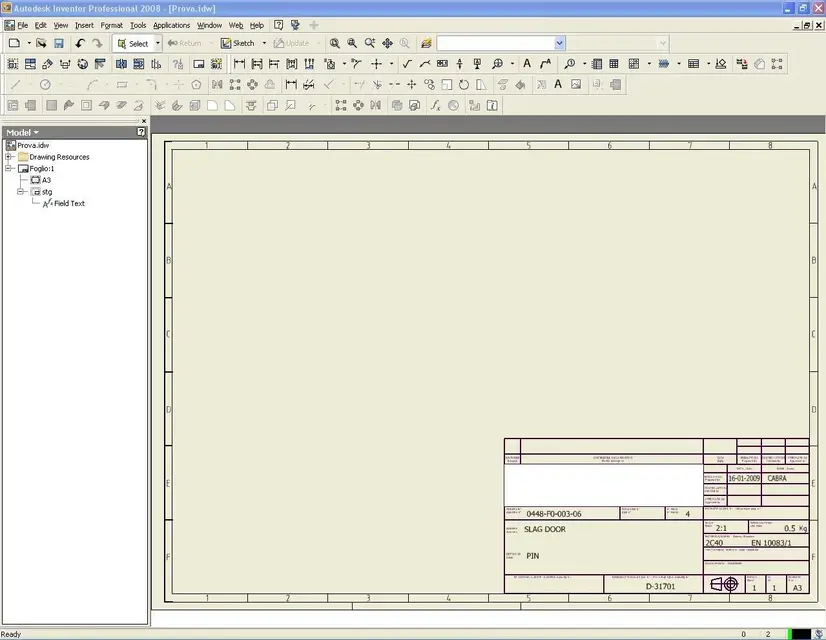The width and height of the screenshot is (826, 640).
Task: Click the D-31701 drawing number
Action: point(660,586)
